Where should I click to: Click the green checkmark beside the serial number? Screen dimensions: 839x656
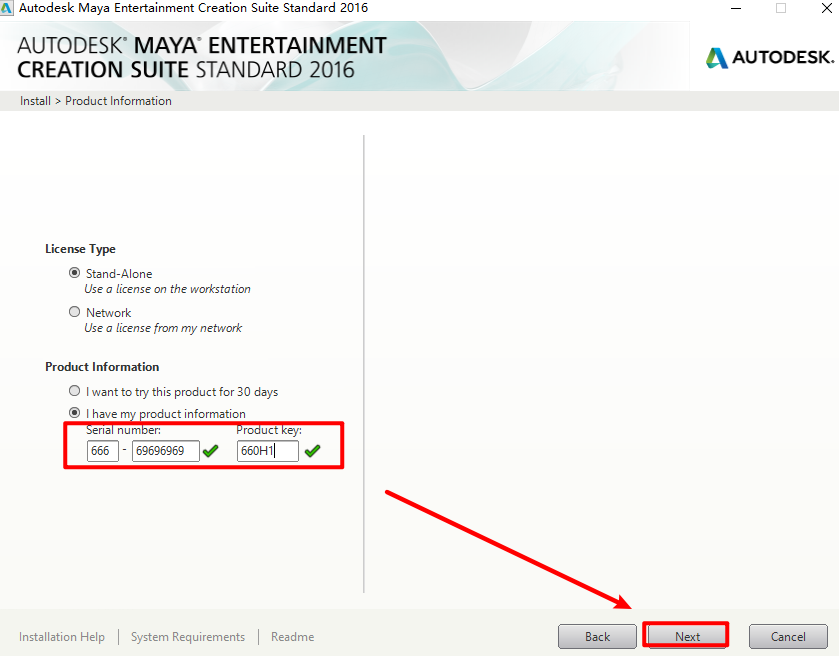(210, 451)
